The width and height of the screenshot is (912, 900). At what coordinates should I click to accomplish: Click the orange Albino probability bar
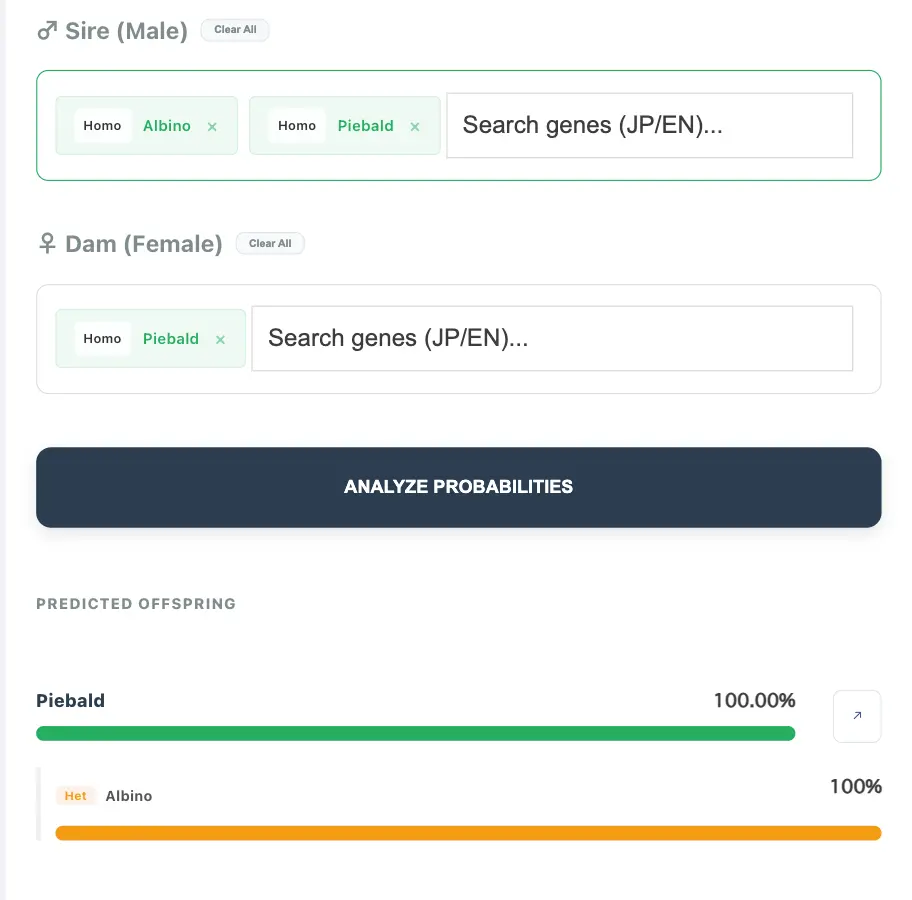(468, 833)
